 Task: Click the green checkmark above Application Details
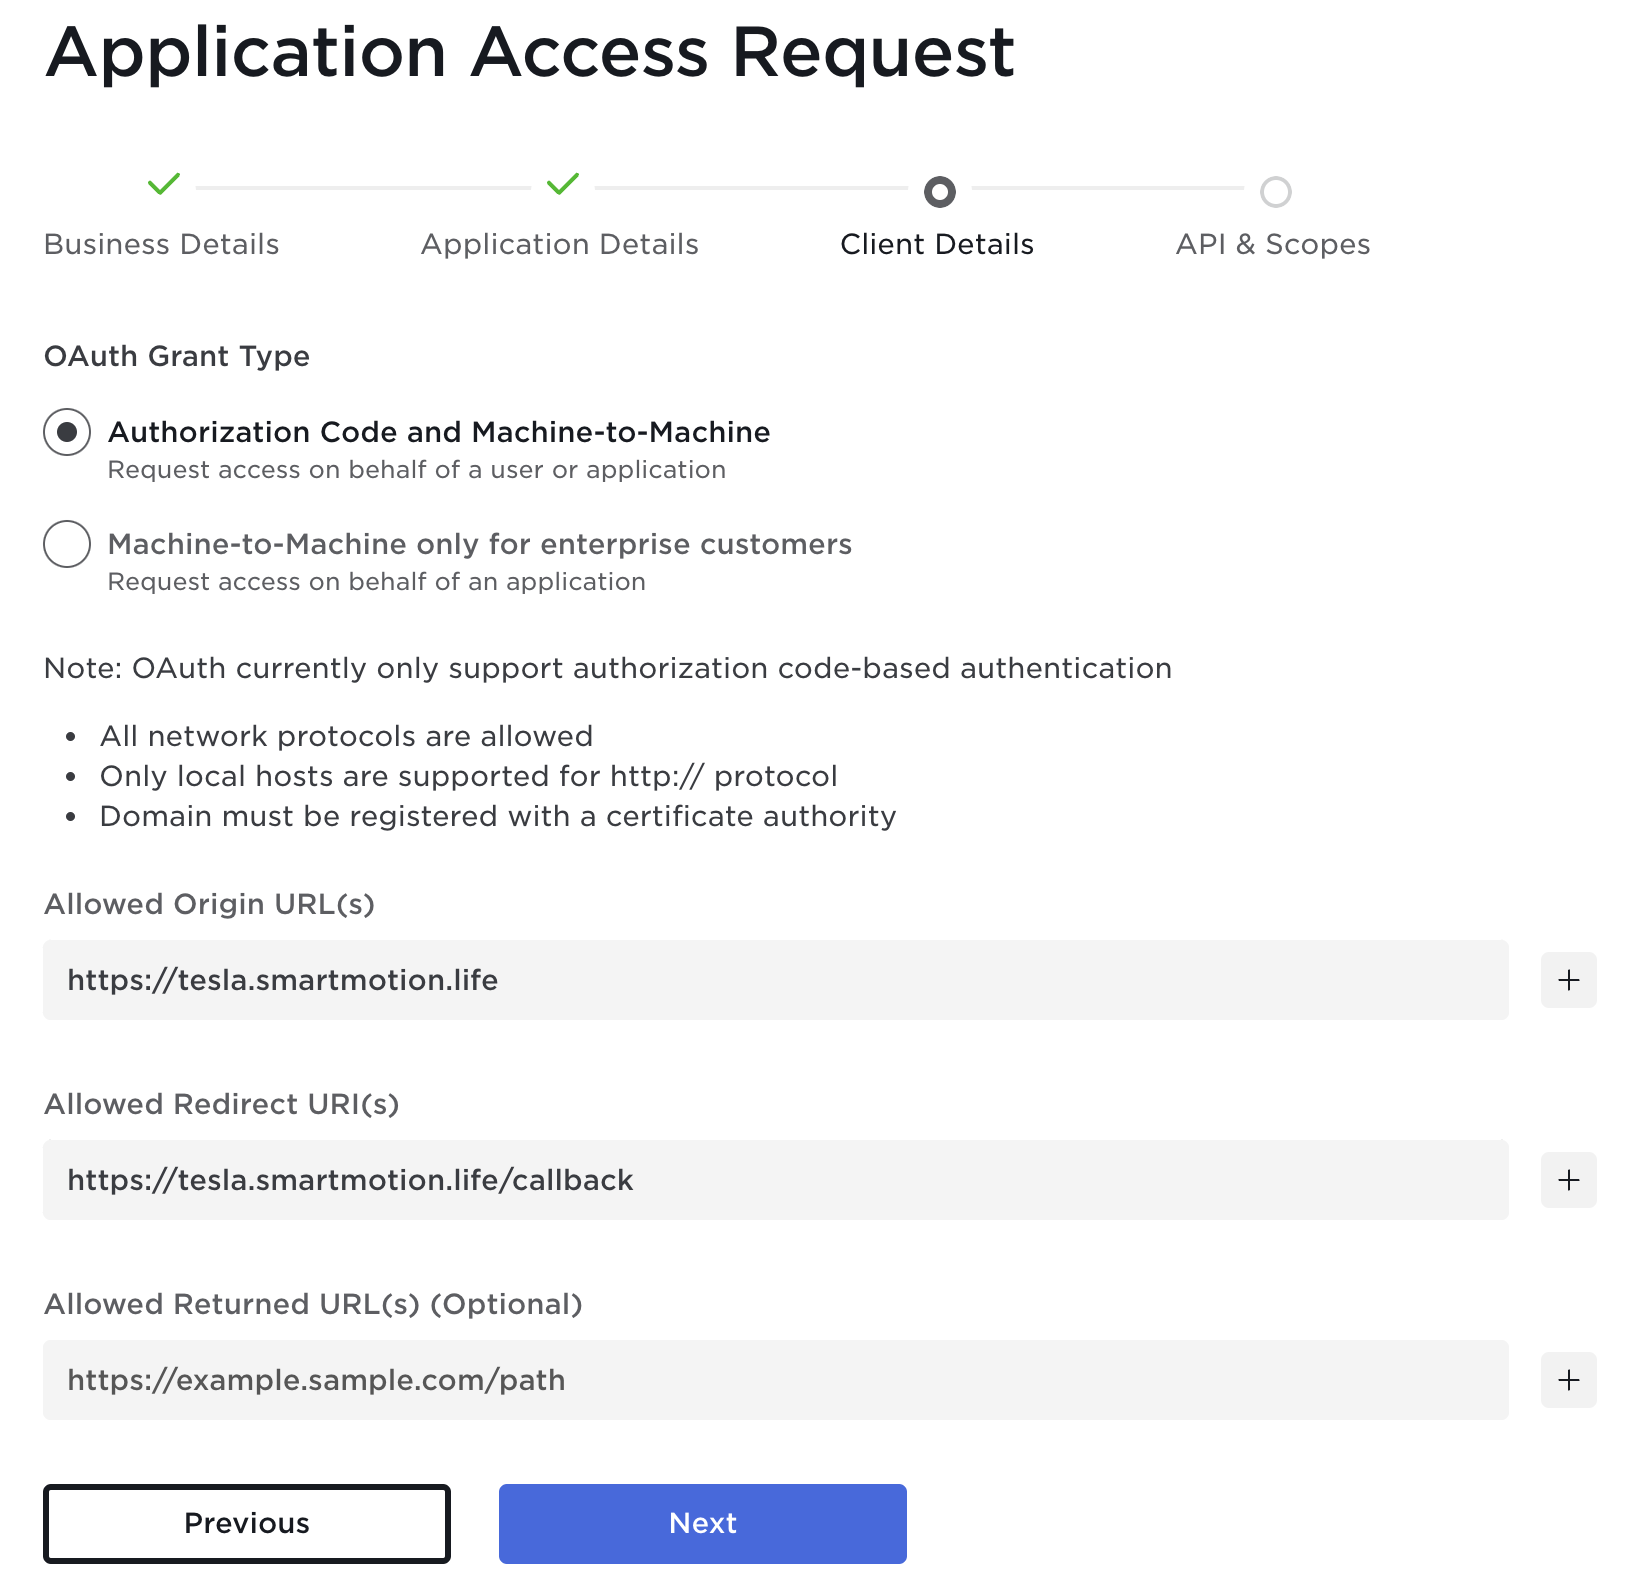561,185
